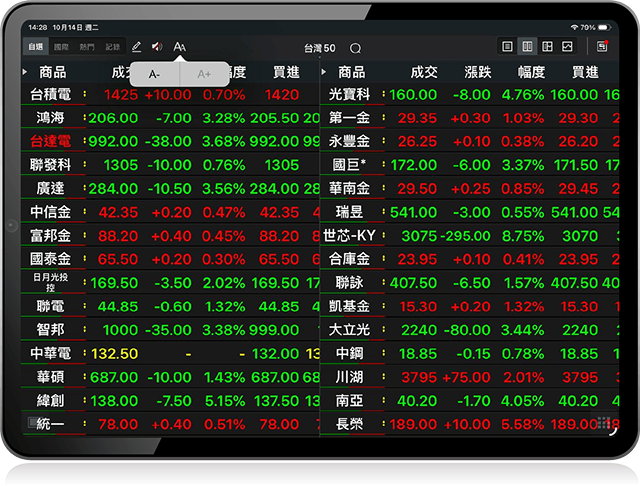Image resolution: width=640 pixels, height=486 pixels.
Task: Open options dots for 聯發科 row
Action: pyautogui.click(x=84, y=164)
